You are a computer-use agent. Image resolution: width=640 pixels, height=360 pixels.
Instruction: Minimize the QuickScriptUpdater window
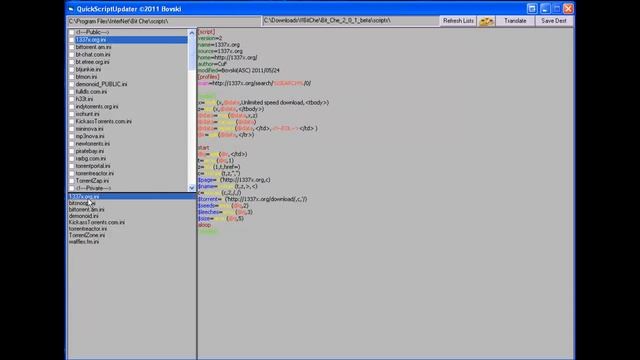click(x=545, y=9)
